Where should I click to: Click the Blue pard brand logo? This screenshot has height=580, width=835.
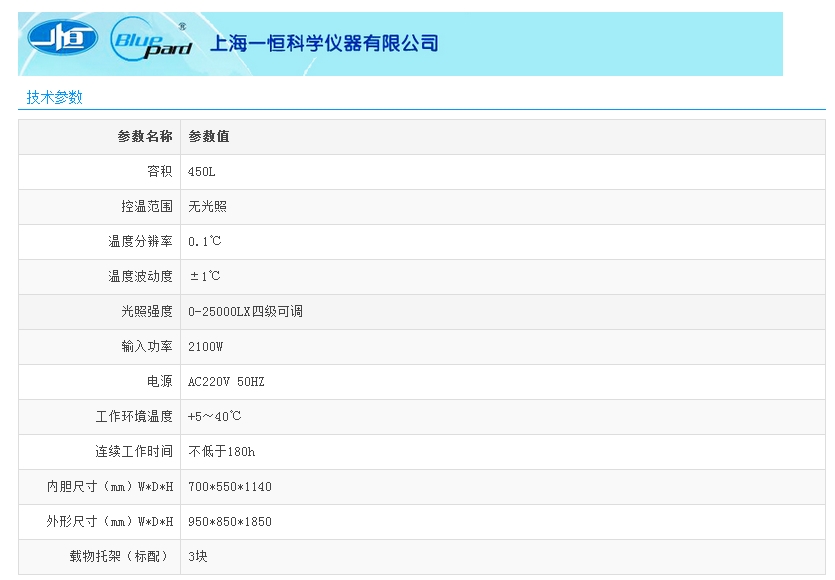150,41
